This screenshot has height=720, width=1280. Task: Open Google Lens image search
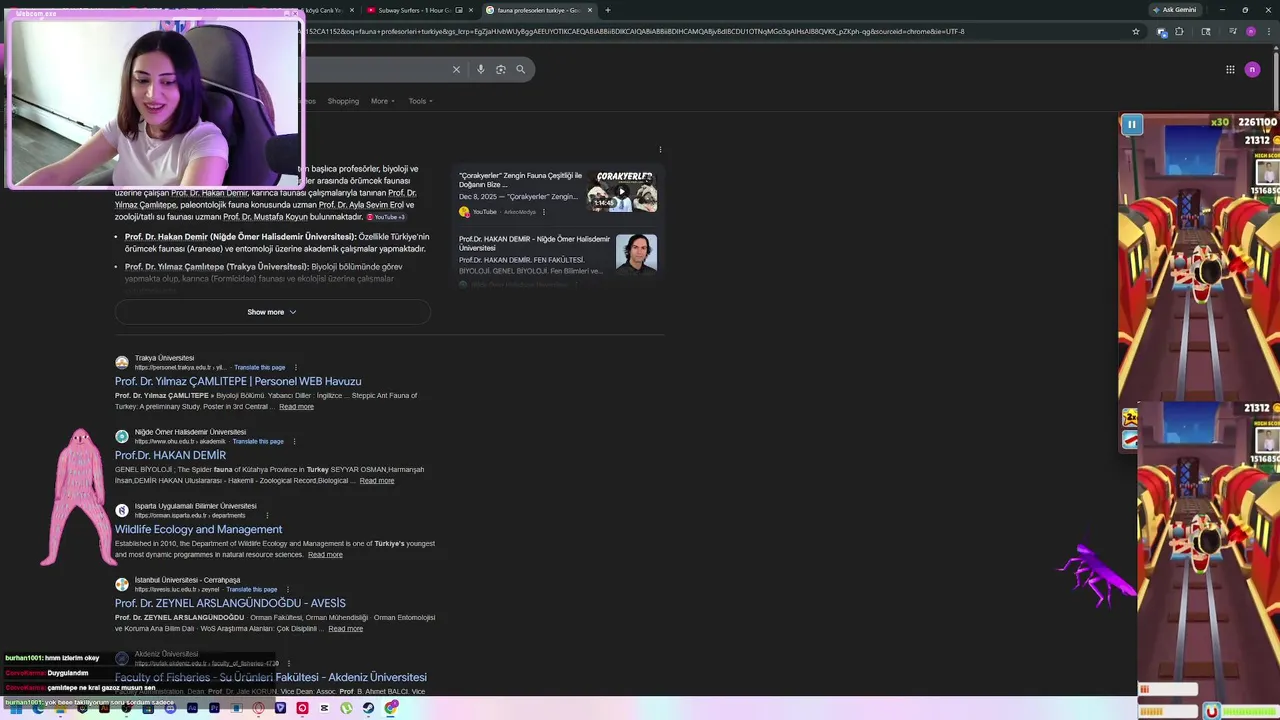[501, 69]
